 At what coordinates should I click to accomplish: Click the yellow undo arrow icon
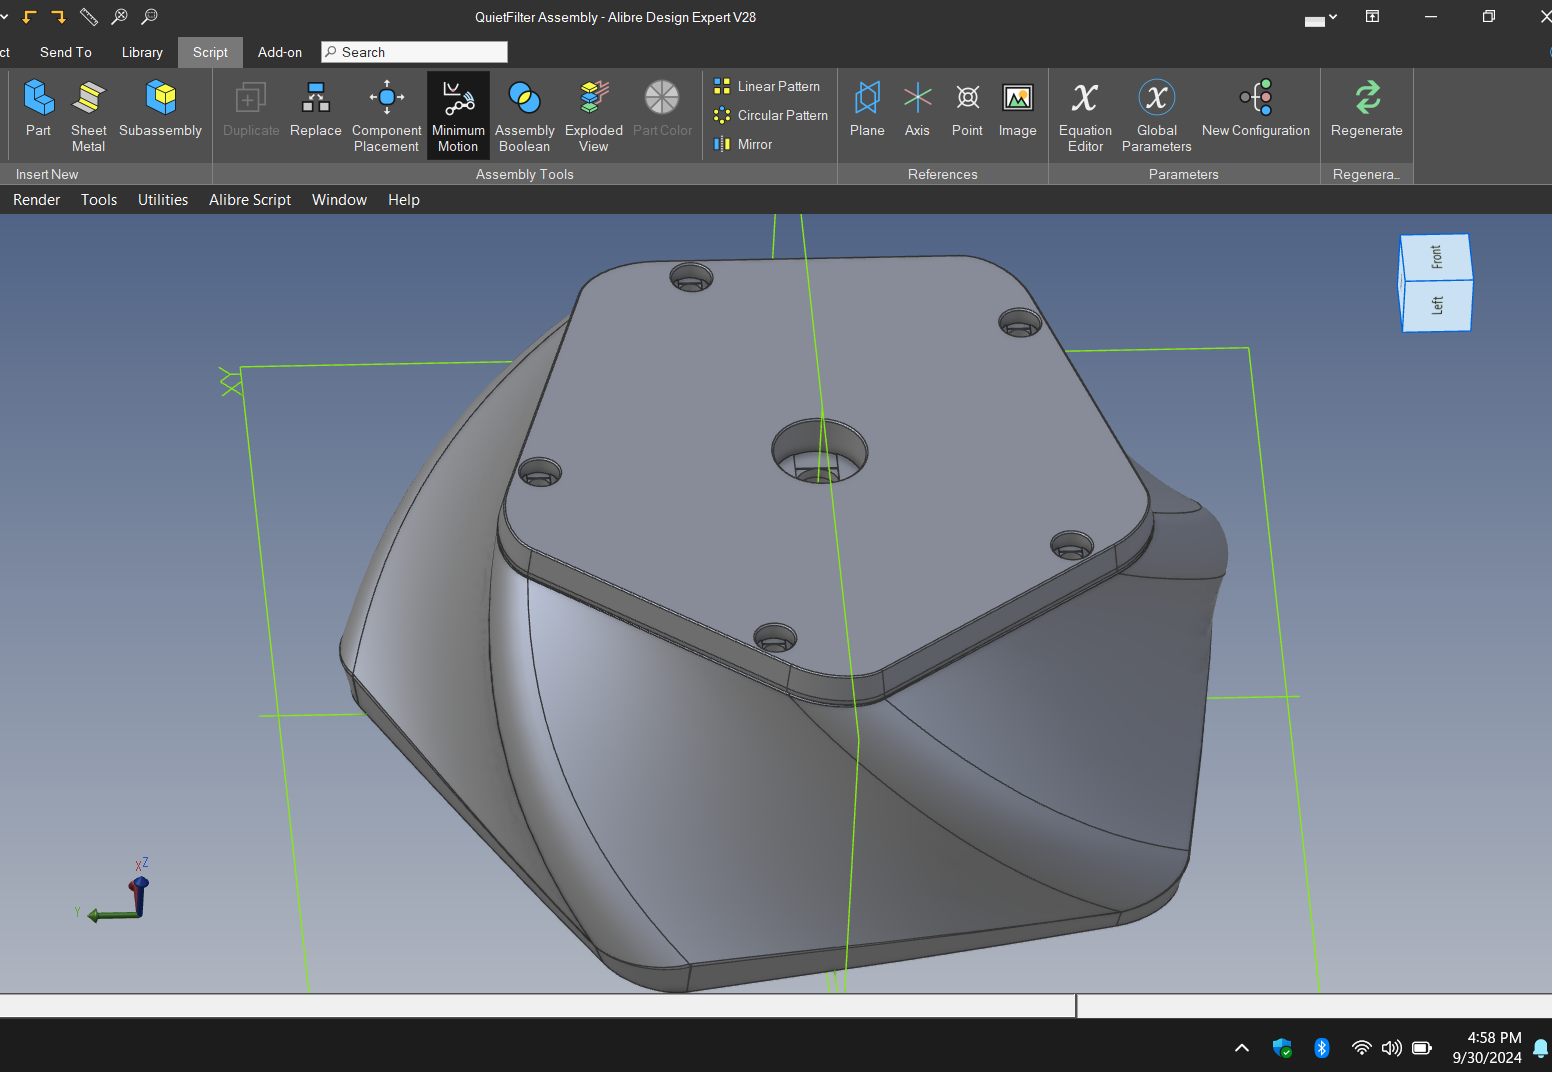pyautogui.click(x=29, y=17)
